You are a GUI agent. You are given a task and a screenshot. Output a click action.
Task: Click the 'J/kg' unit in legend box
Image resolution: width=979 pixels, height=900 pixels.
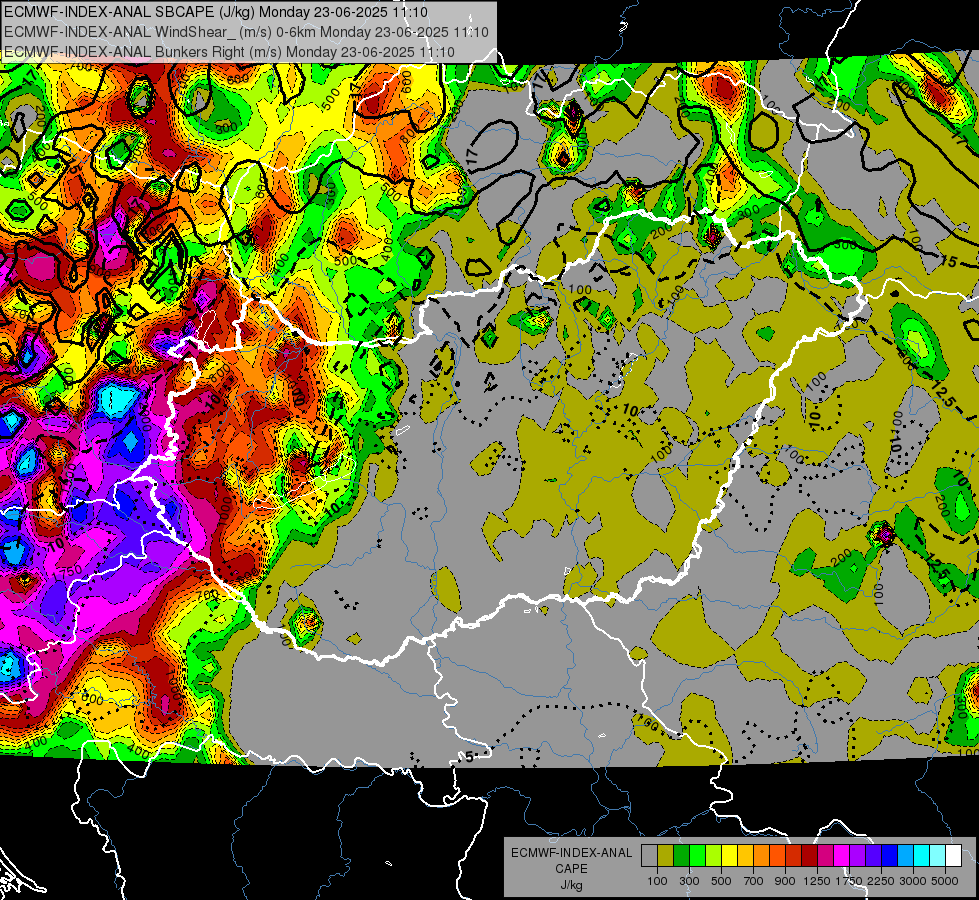571,885
